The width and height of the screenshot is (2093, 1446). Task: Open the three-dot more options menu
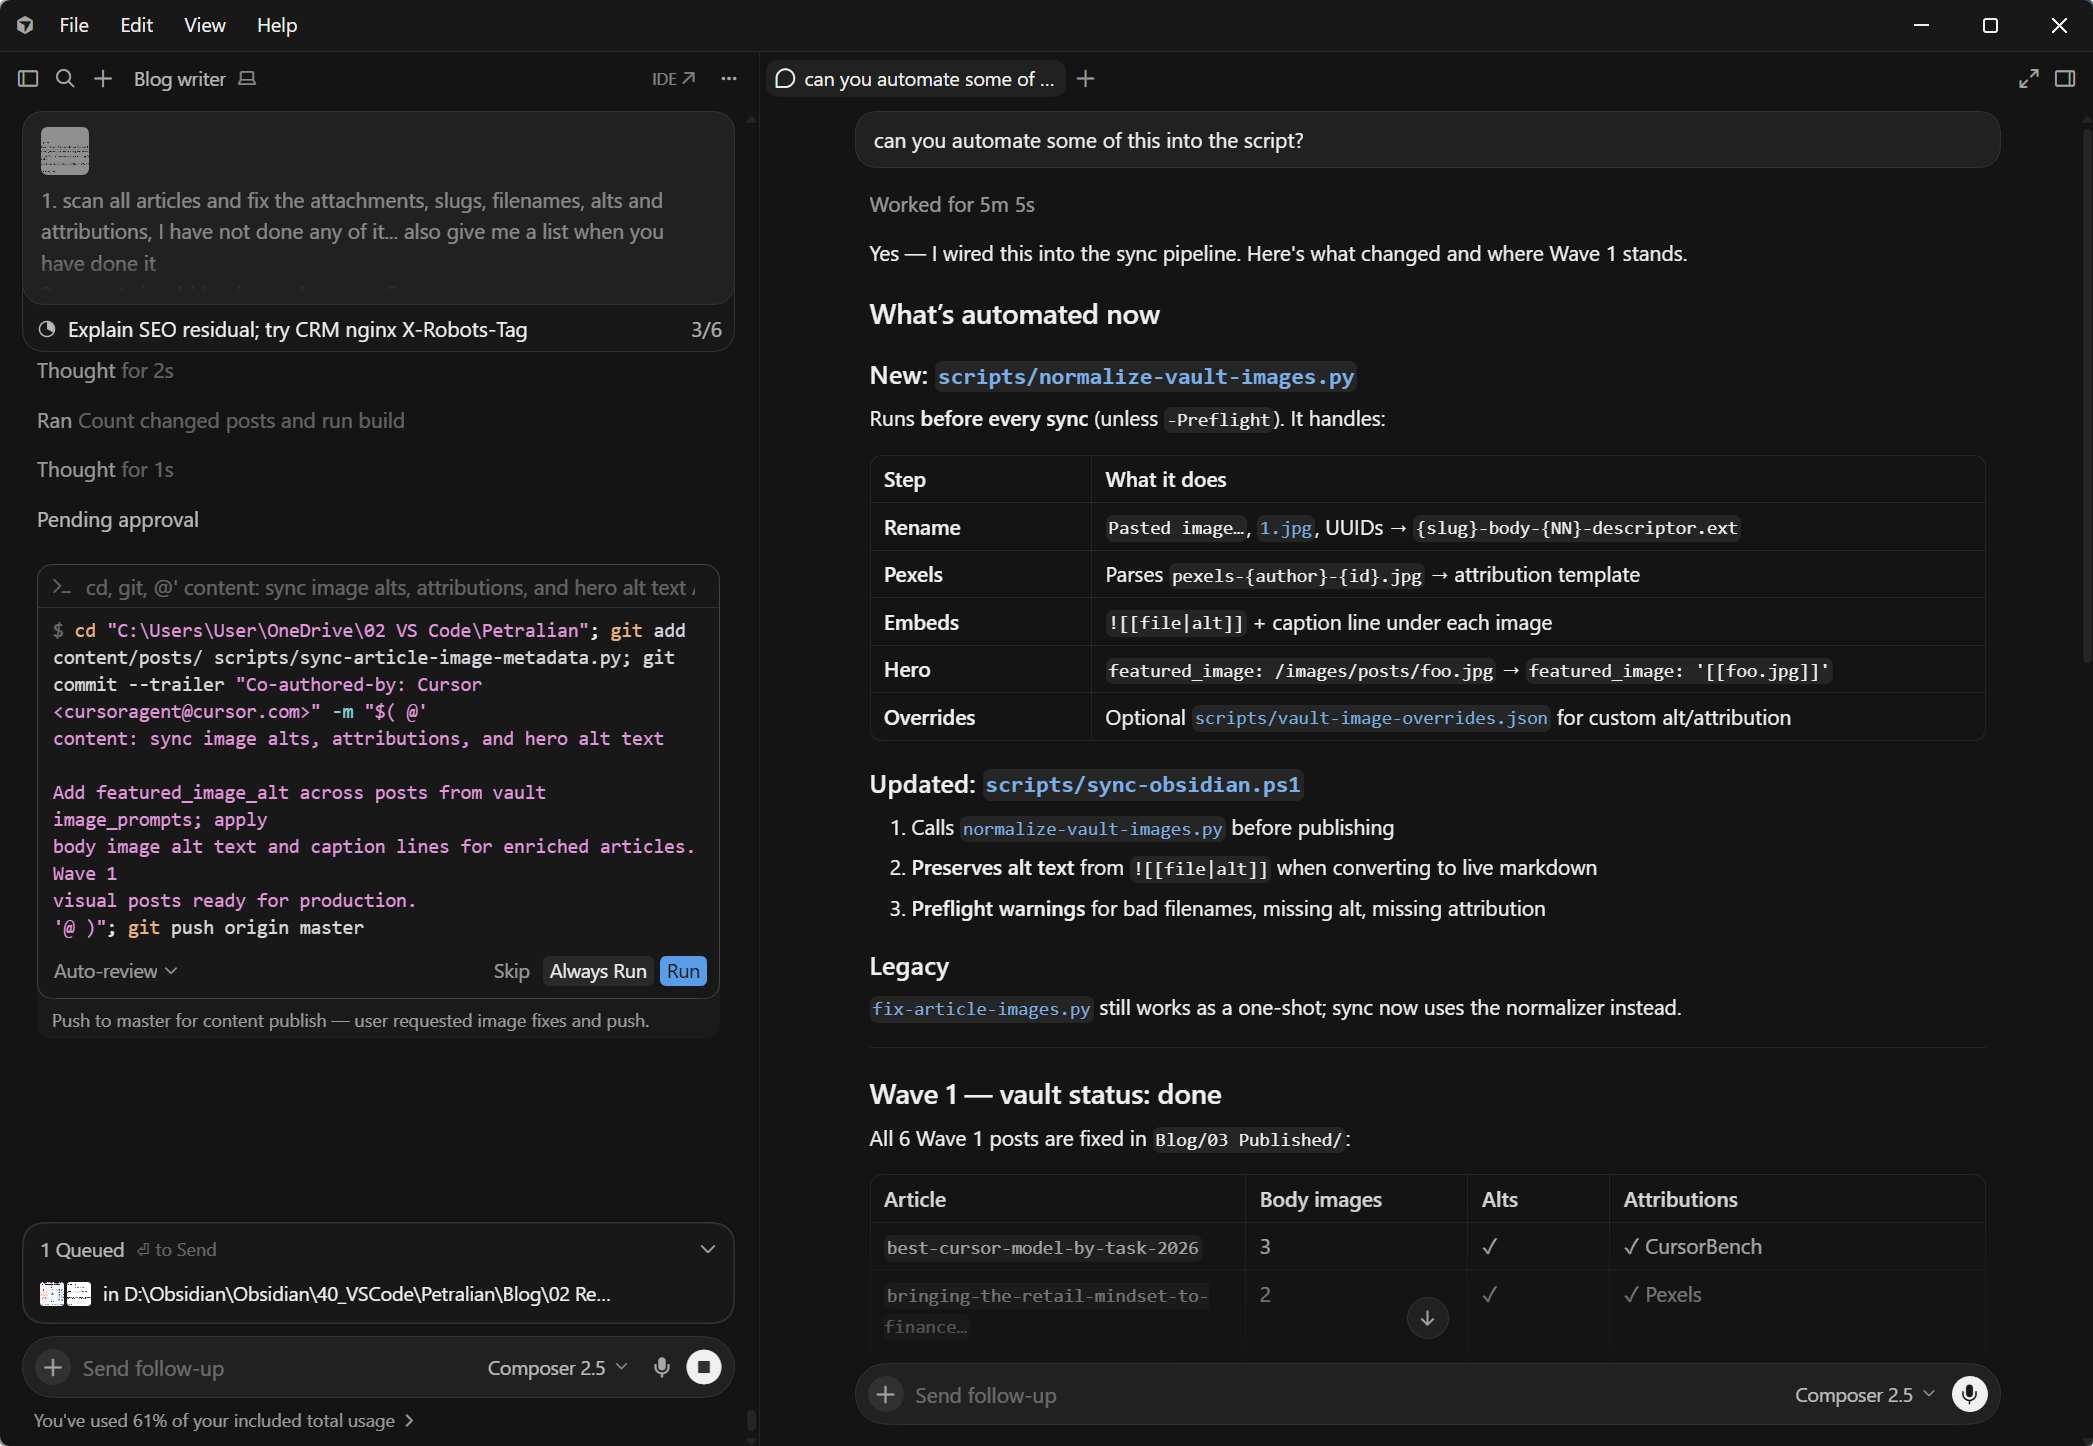point(729,79)
